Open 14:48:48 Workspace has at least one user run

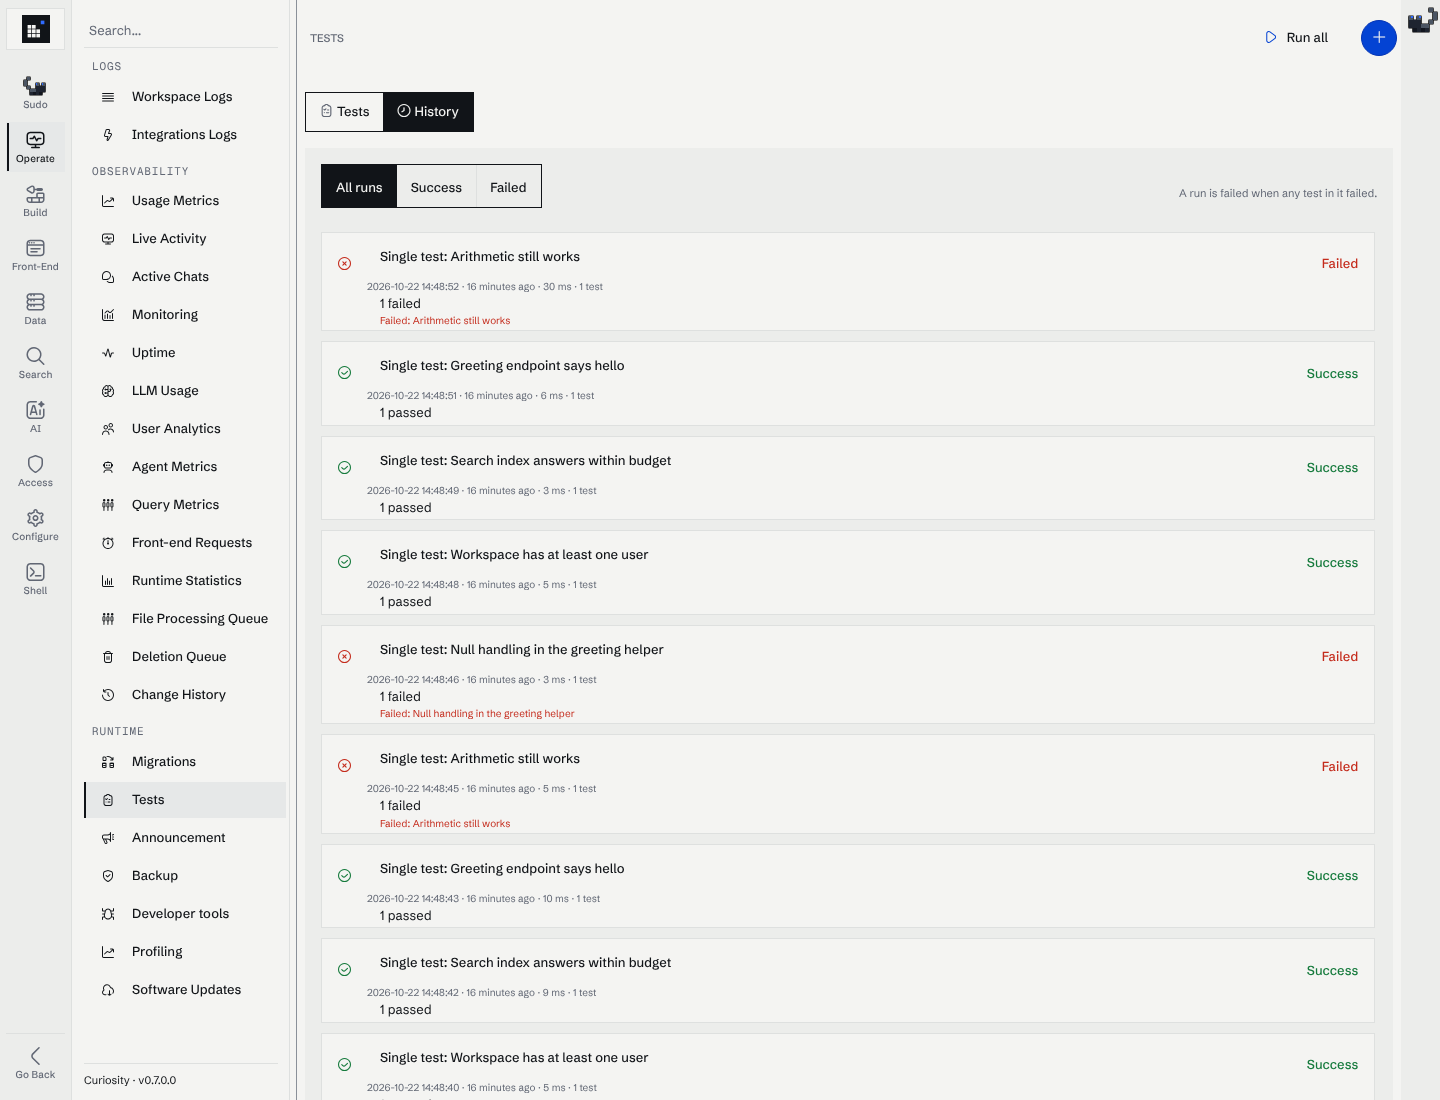pyautogui.click(x=847, y=572)
